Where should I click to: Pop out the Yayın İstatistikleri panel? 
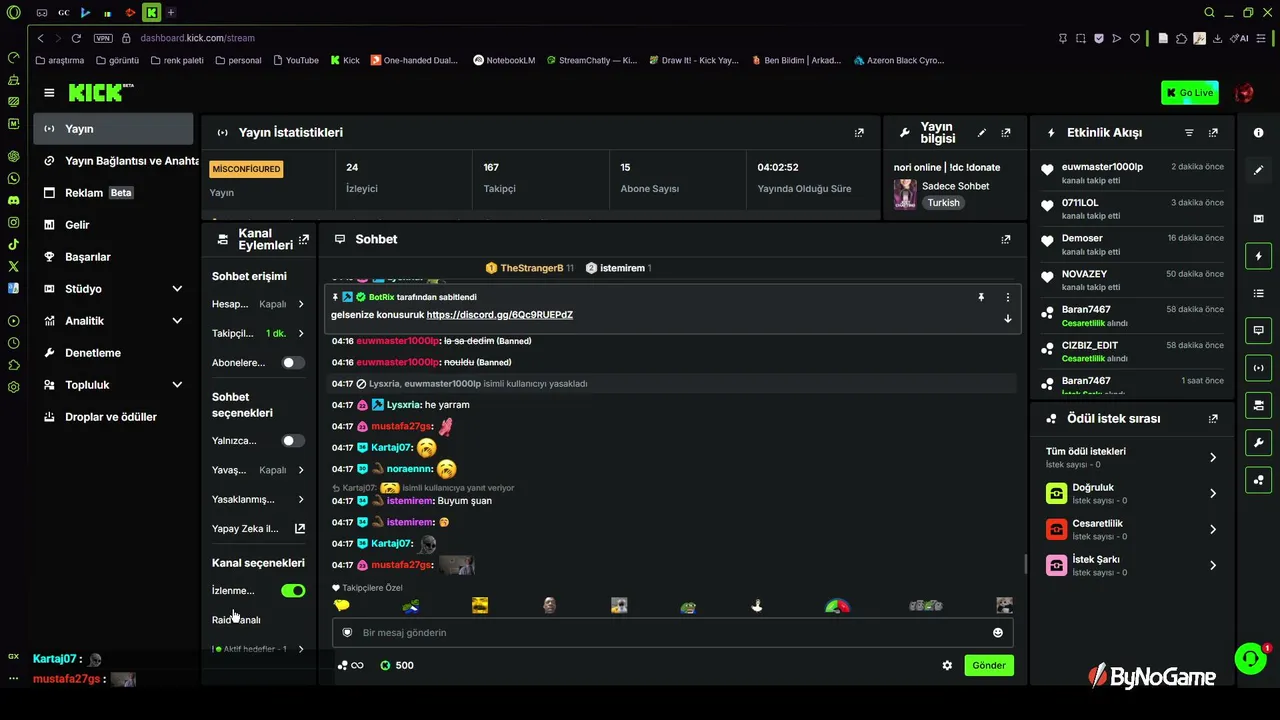click(x=859, y=132)
